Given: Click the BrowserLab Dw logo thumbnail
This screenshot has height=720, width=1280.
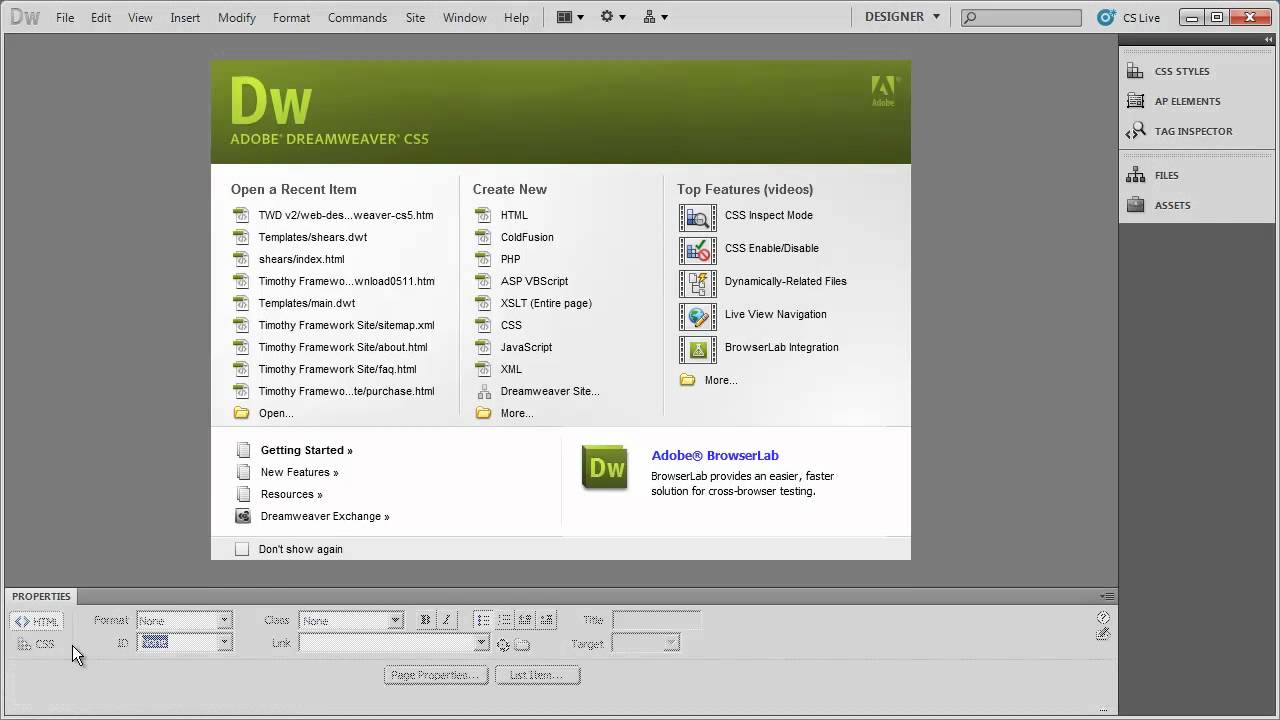Looking at the screenshot, I should [x=605, y=467].
